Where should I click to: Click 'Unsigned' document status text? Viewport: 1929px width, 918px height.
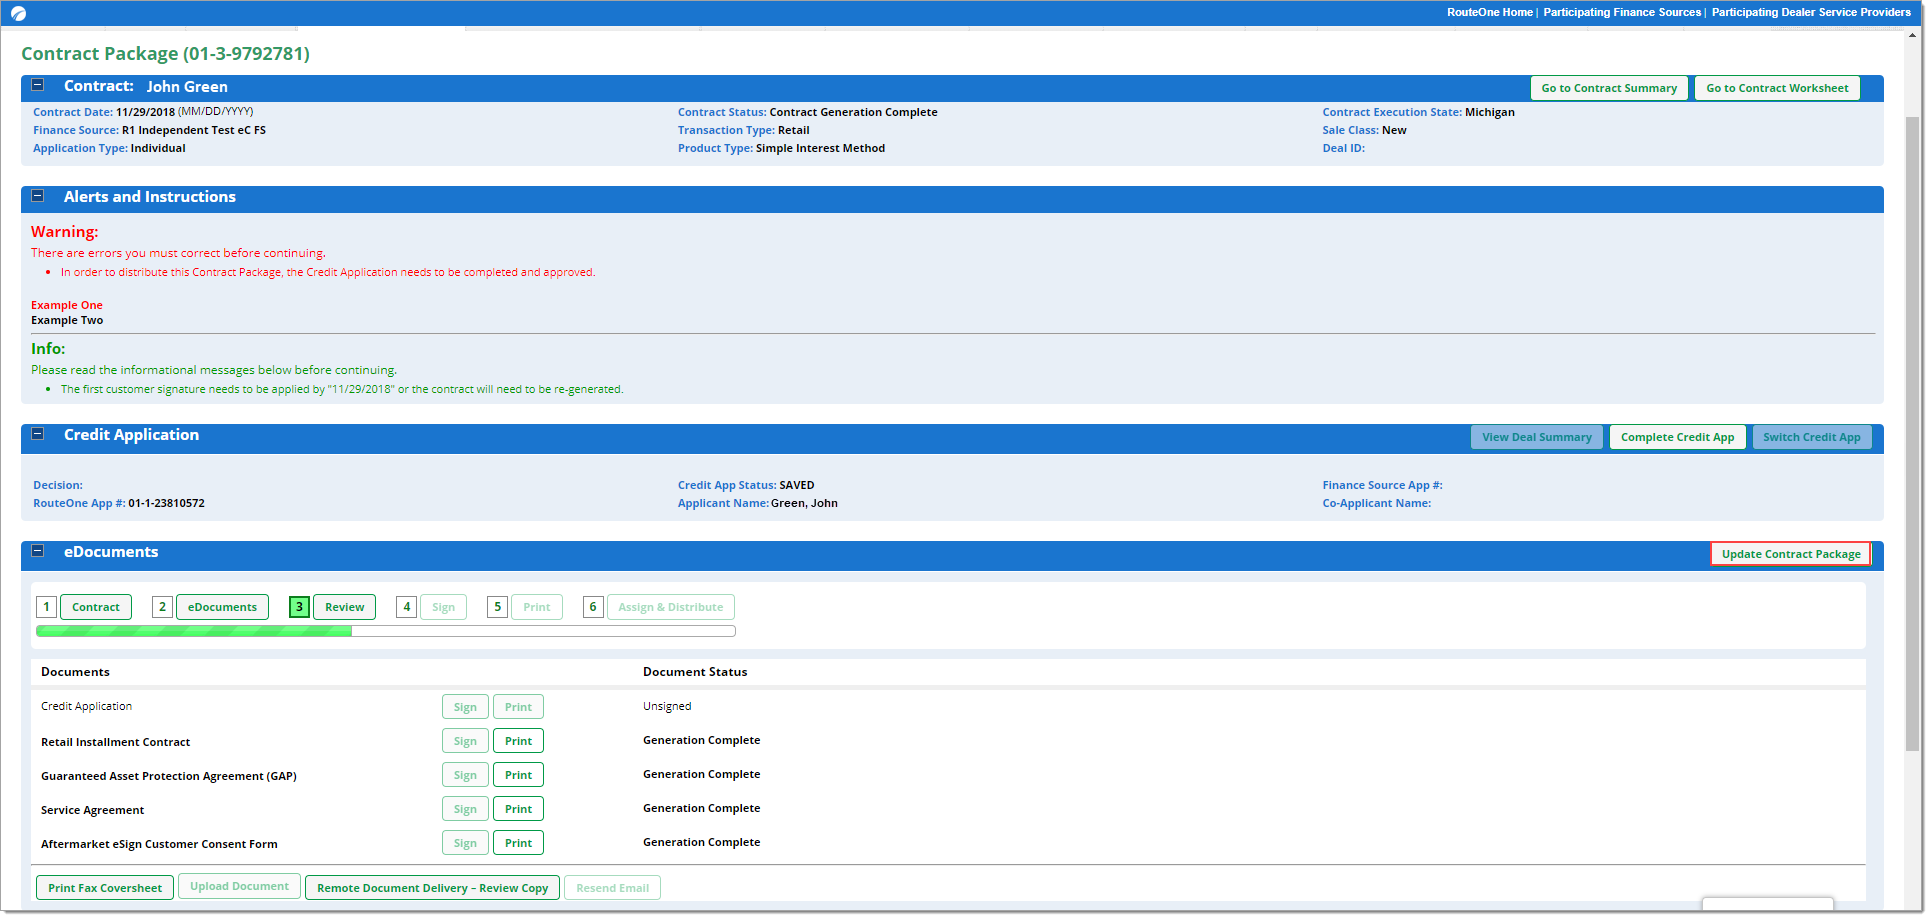tap(667, 706)
